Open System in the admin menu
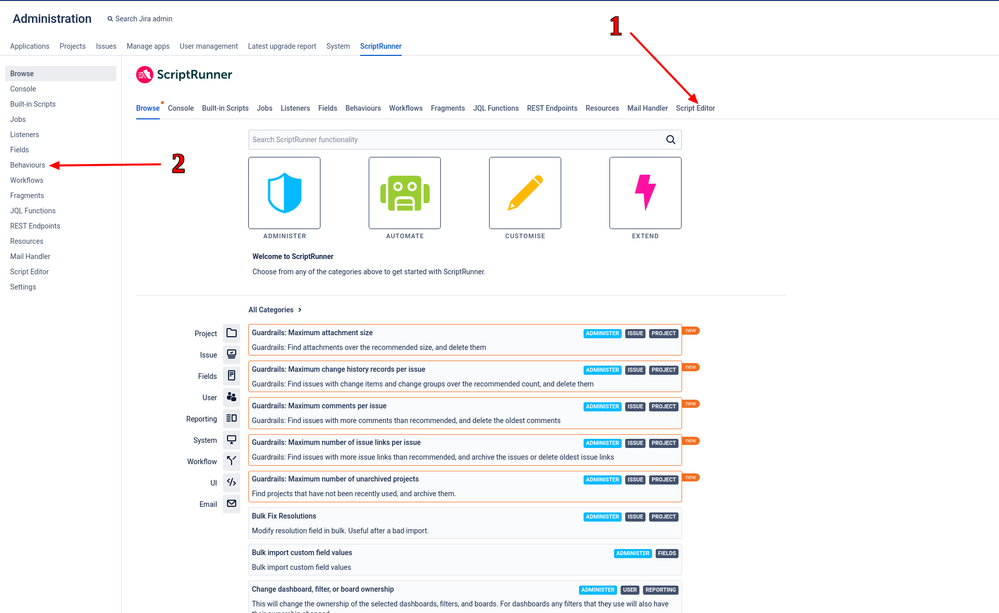This screenshot has width=999, height=613. 338,47
